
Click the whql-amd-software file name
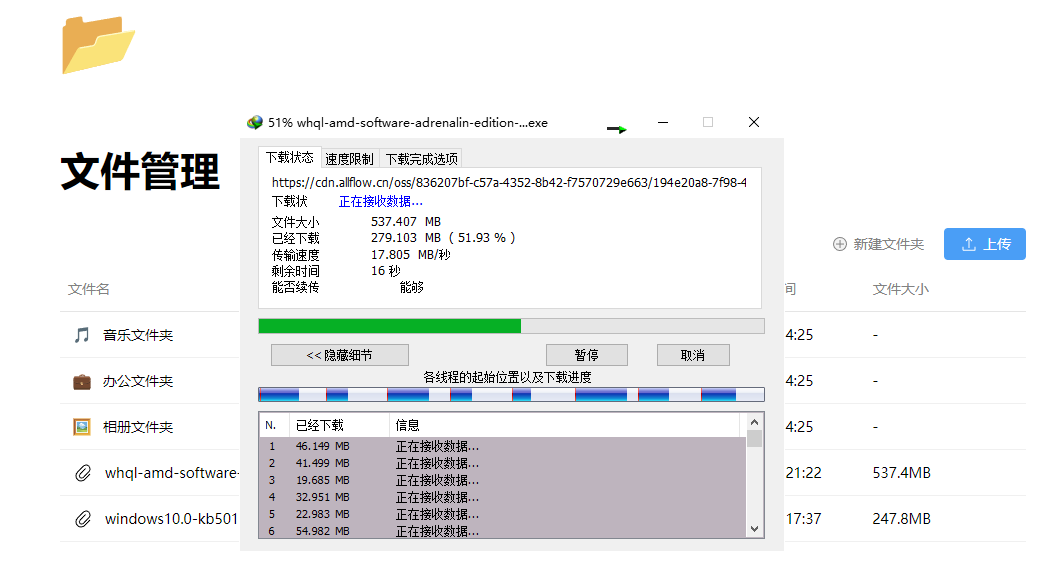pos(172,473)
